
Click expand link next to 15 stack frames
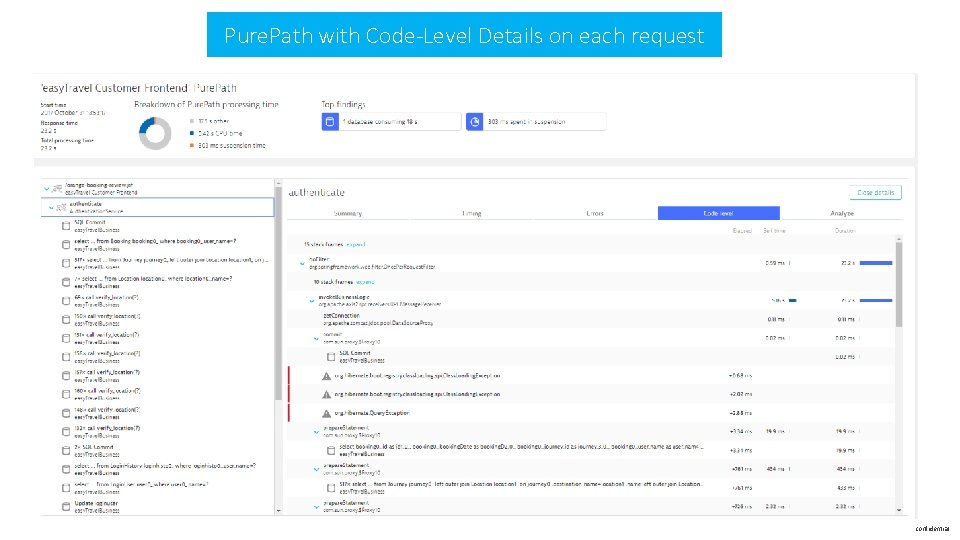pos(356,244)
